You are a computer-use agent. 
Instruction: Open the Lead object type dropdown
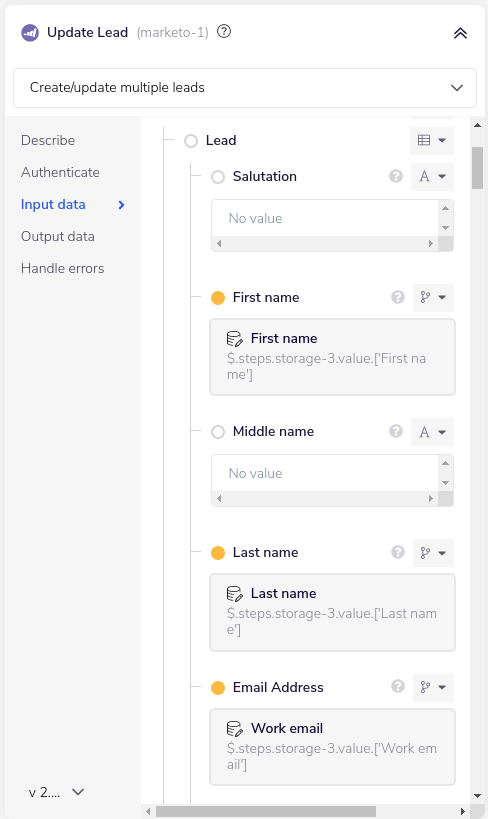point(432,141)
